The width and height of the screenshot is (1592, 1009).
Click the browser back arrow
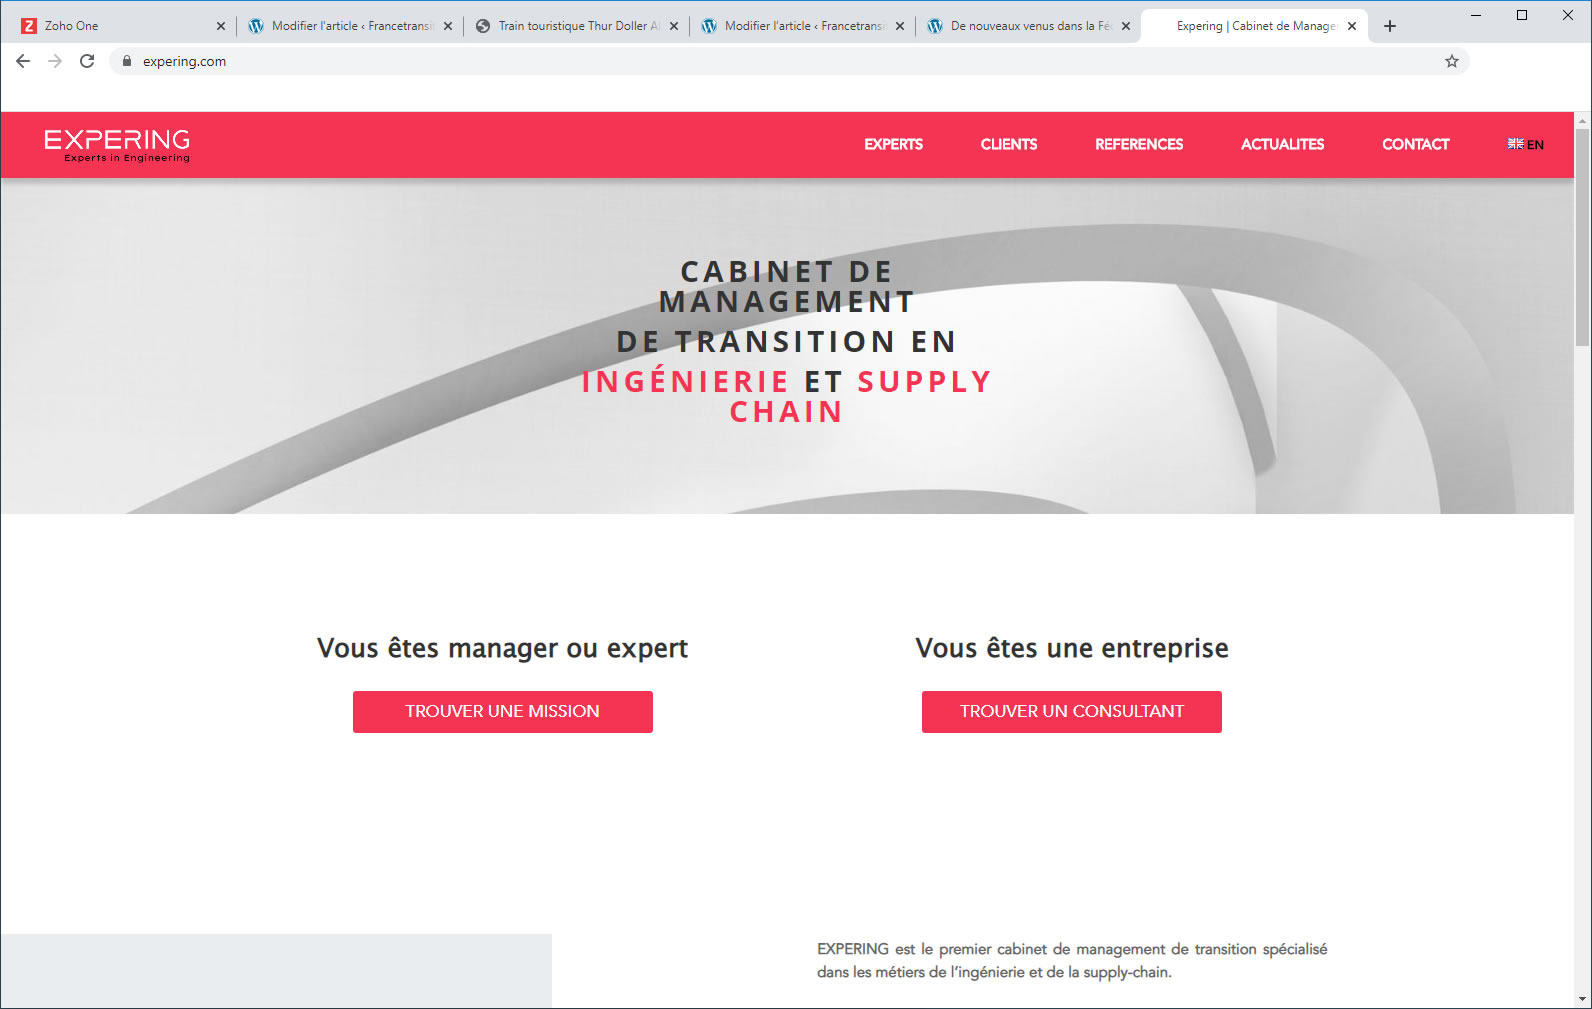pyautogui.click(x=23, y=61)
